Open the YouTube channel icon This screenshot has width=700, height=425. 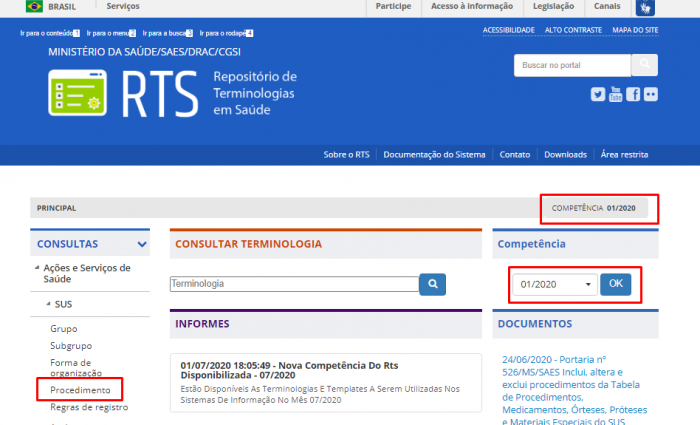(616, 94)
